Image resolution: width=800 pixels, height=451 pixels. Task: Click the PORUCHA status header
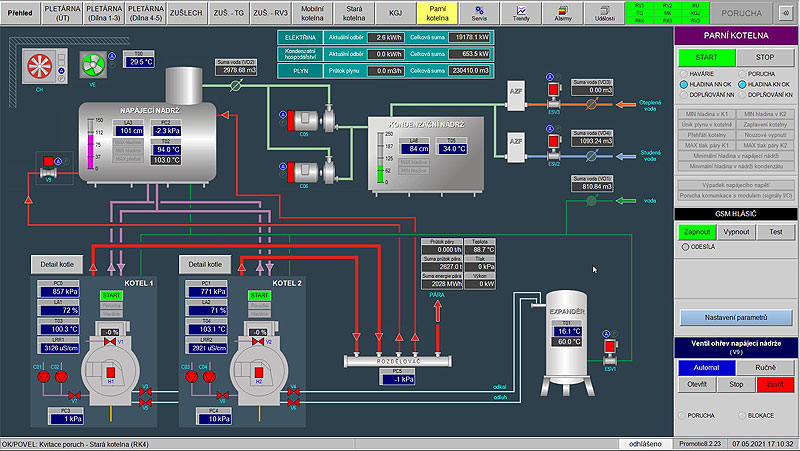[741, 13]
